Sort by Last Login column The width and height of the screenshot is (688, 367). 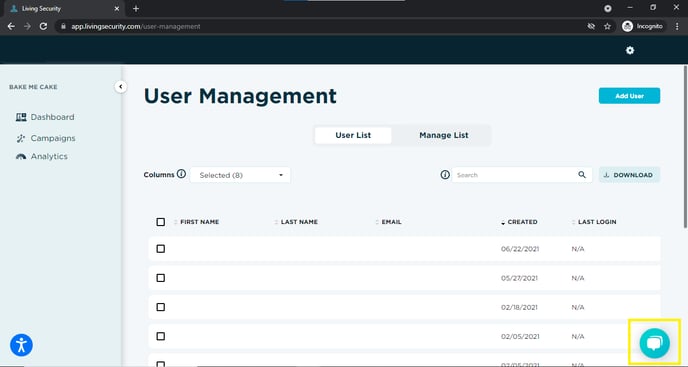click(594, 222)
